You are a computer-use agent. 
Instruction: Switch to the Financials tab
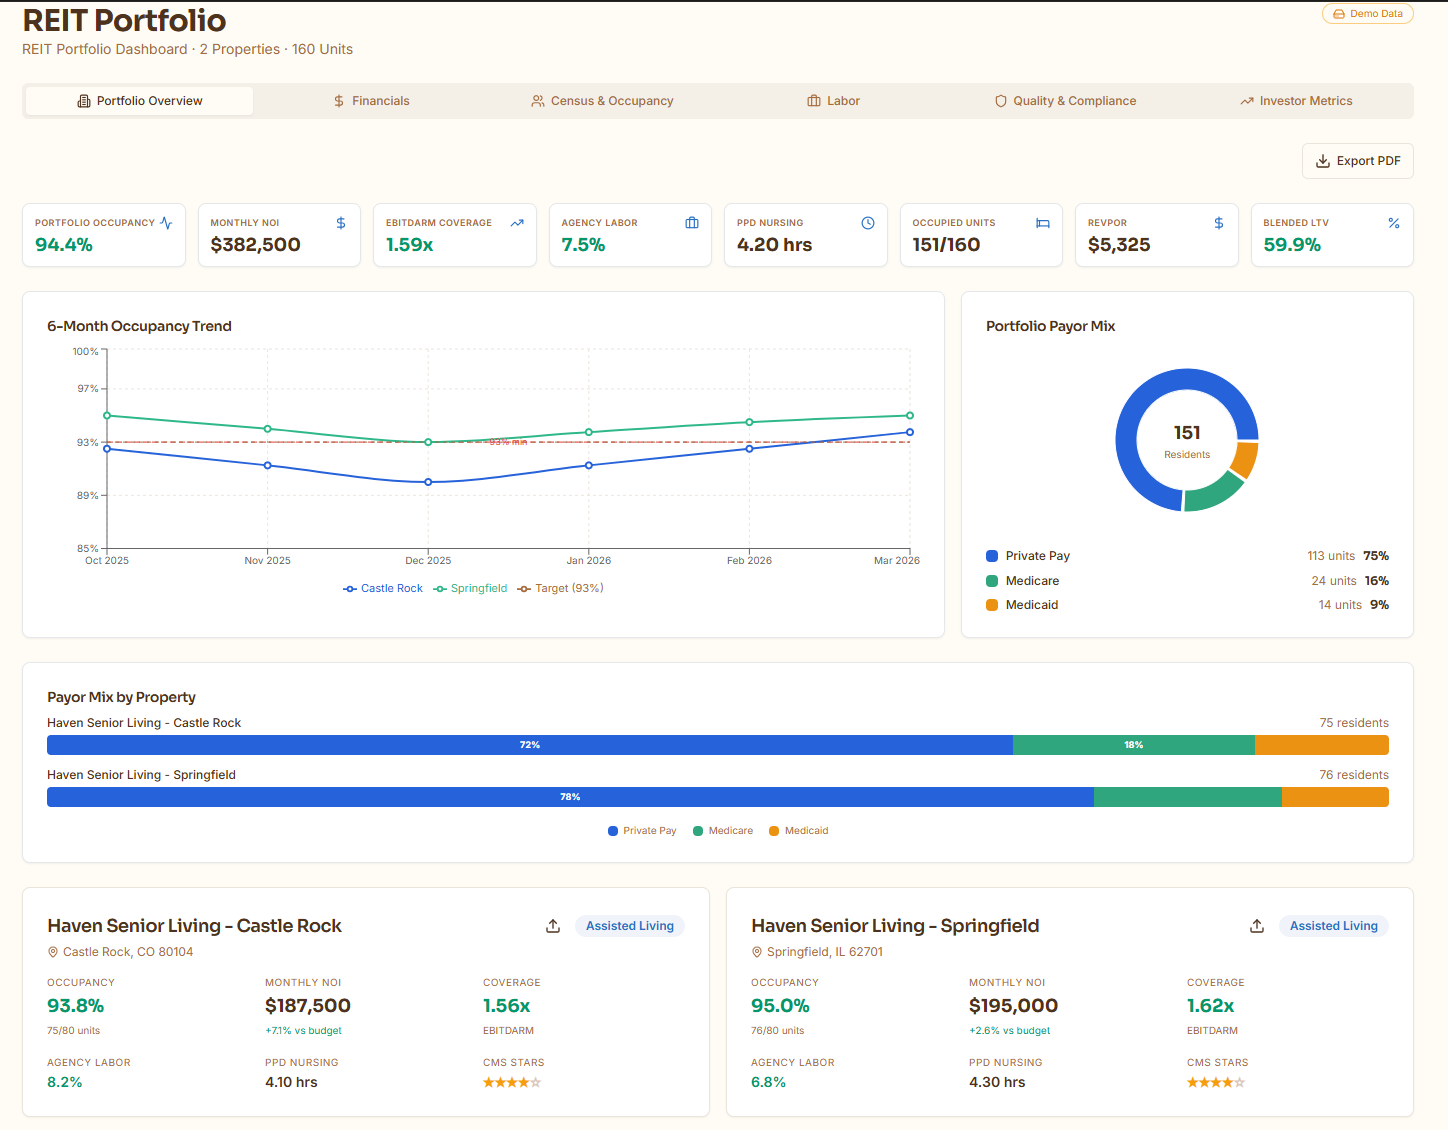click(371, 100)
